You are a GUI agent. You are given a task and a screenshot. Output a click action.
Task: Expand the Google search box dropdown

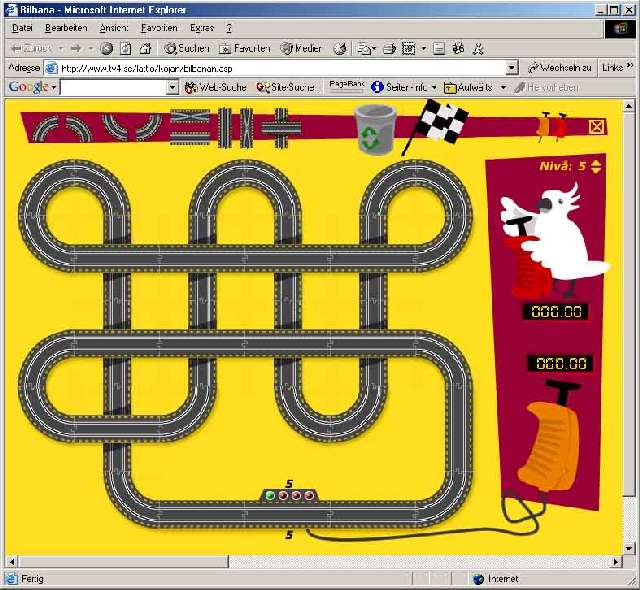(x=171, y=88)
